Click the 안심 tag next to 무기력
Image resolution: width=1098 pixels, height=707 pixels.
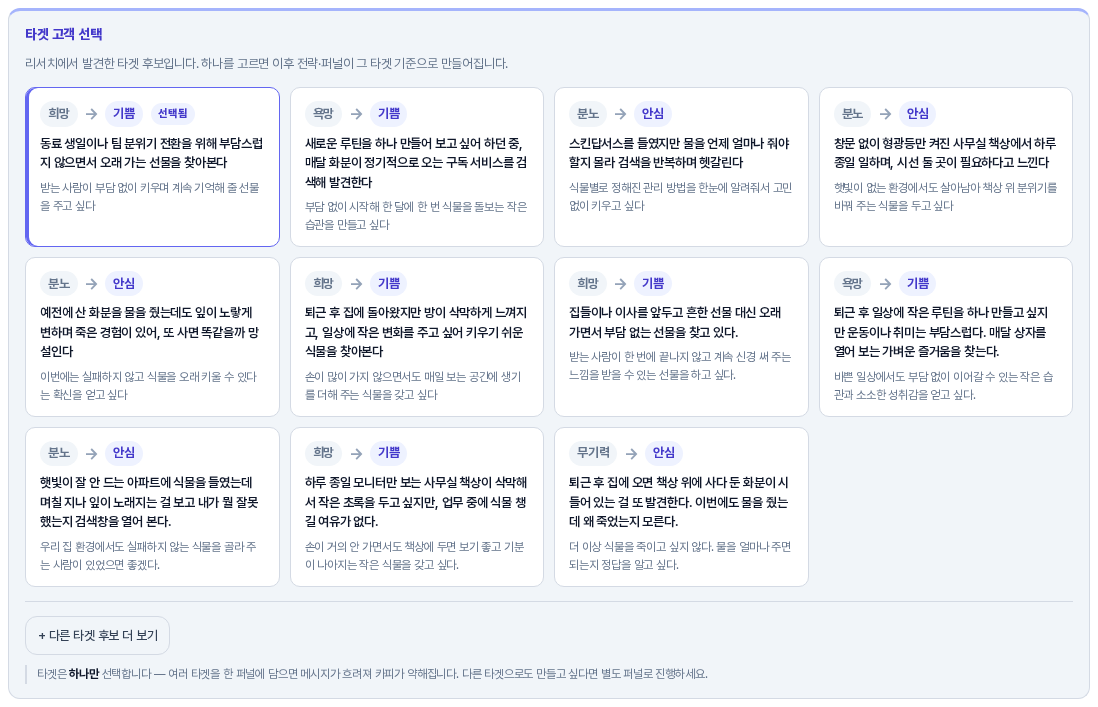[x=664, y=453]
